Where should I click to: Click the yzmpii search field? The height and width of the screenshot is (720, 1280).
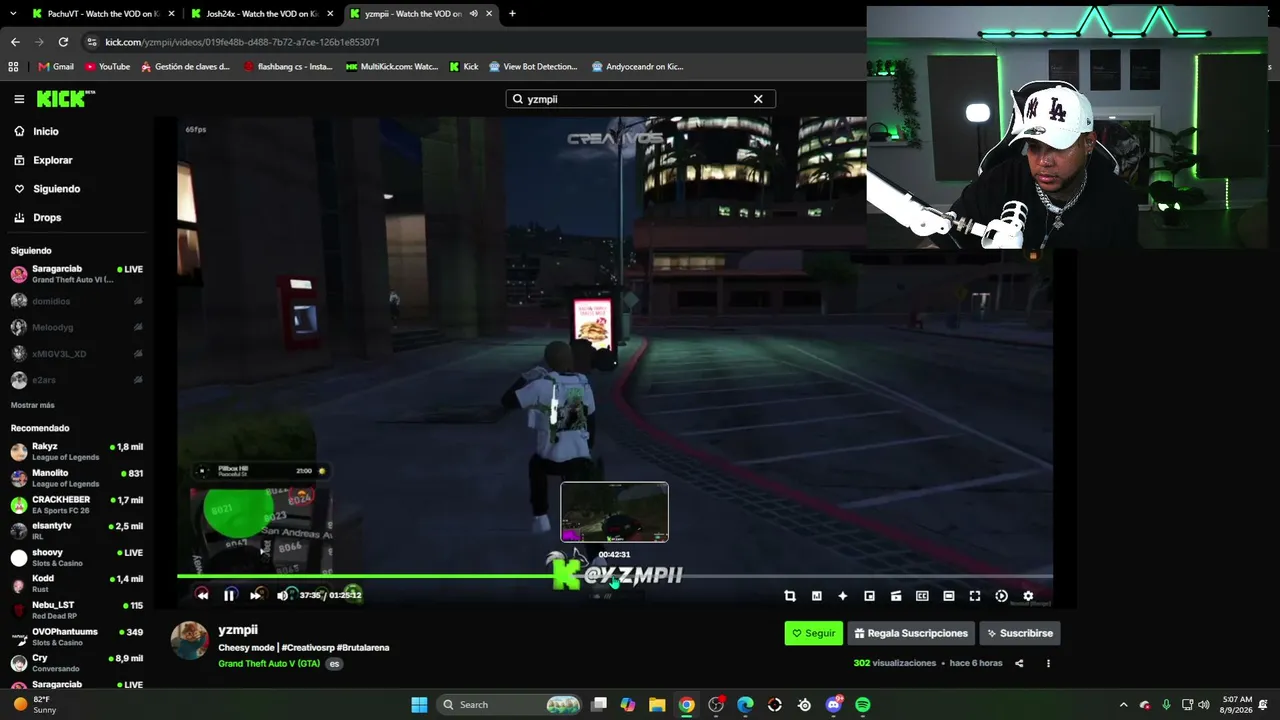coord(640,99)
